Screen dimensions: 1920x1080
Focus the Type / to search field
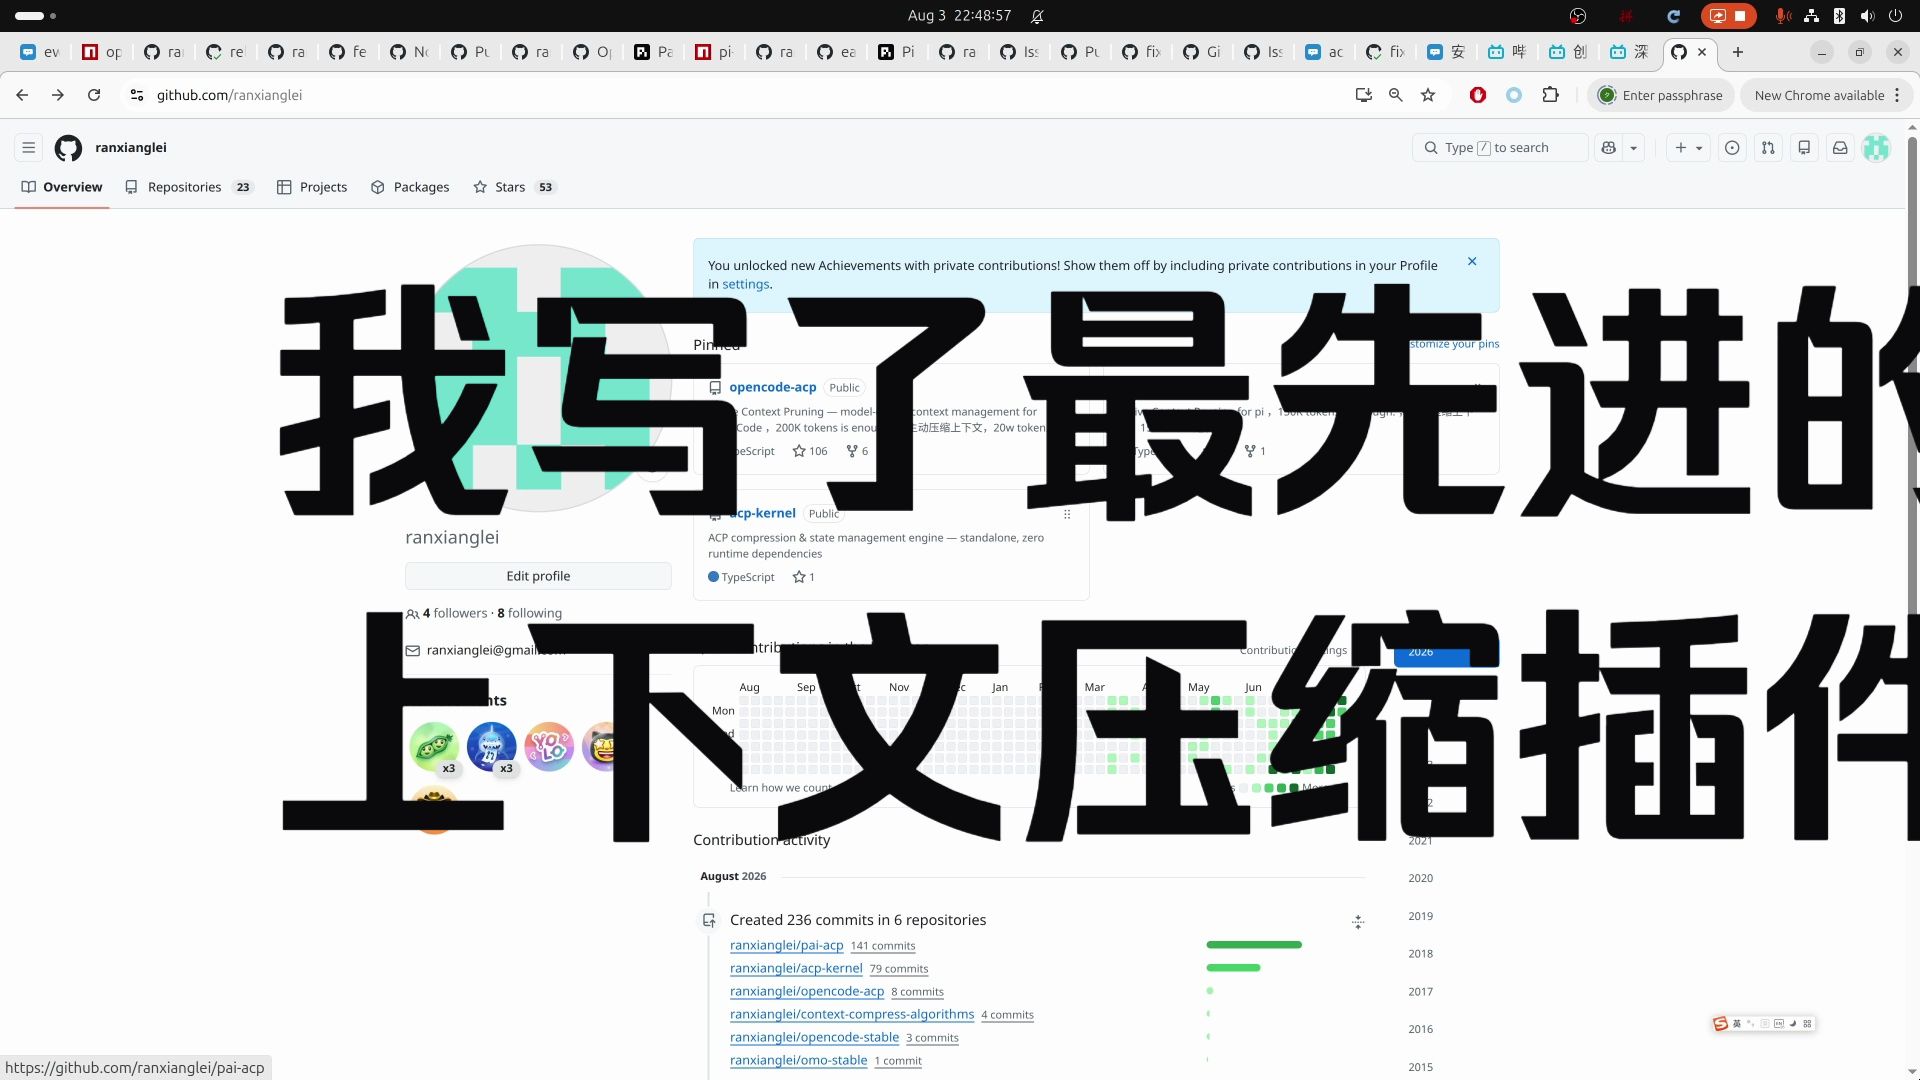click(1500, 148)
